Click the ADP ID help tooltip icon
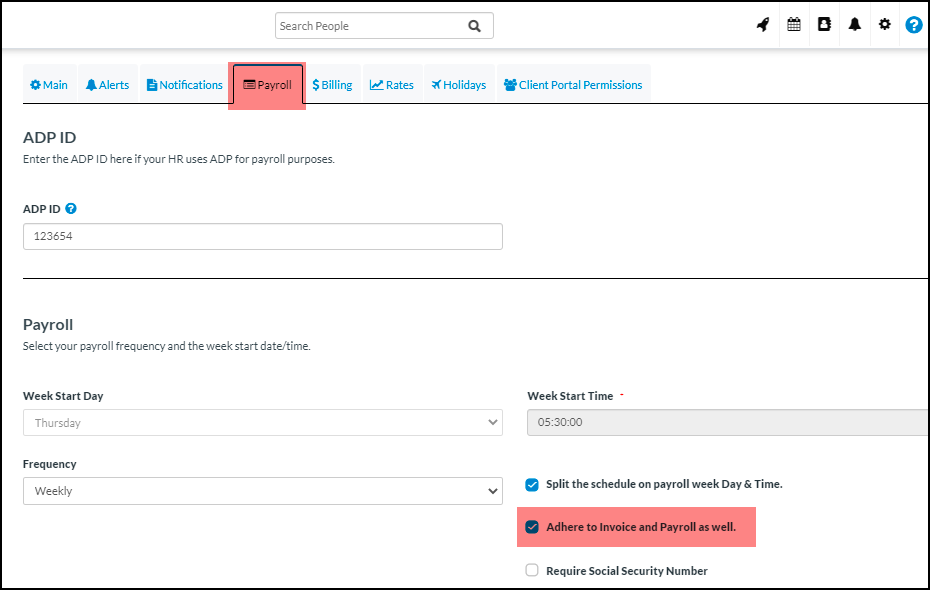Viewport: 930px width, 590px height. [x=71, y=209]
